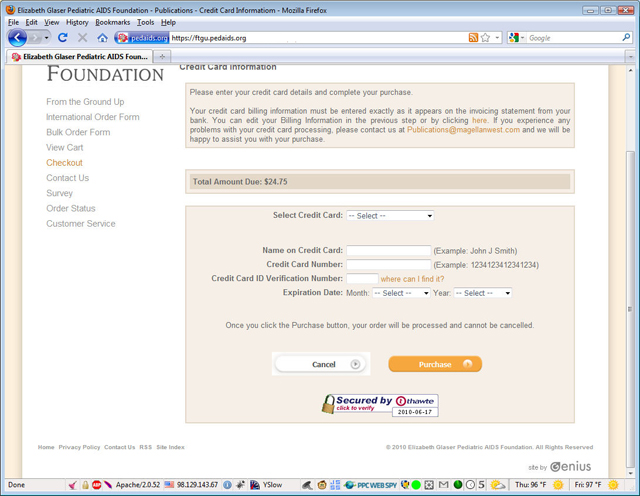Click the bright green circle status icon

tap(416, 485)
